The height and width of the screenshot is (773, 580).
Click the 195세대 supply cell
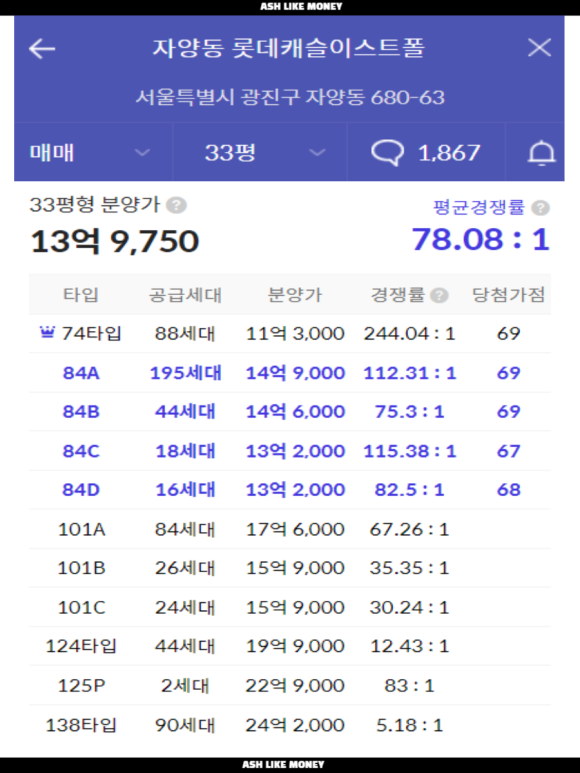(x=185, y=373)
